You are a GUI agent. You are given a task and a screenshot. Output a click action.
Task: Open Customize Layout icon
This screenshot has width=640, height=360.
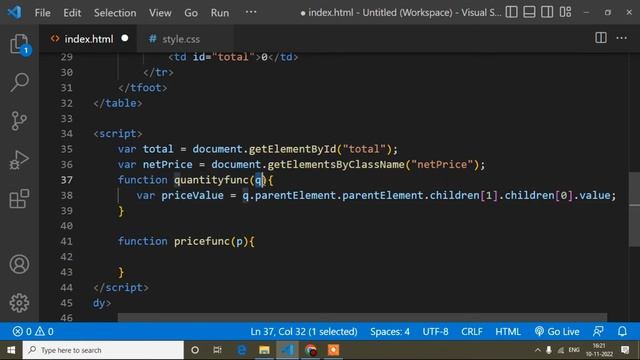(565, 12)
